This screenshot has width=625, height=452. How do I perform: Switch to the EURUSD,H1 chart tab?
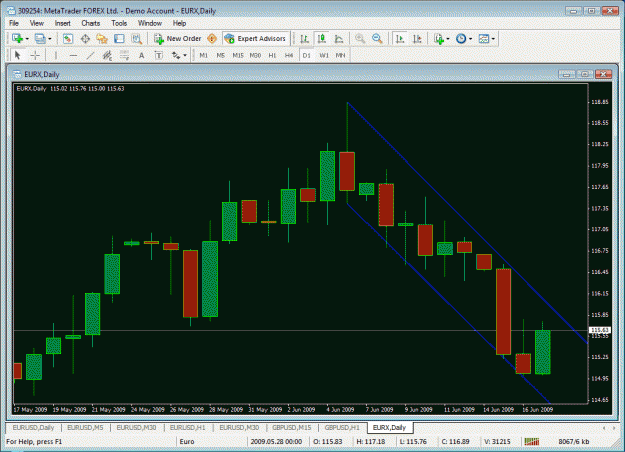pos(187,428)
